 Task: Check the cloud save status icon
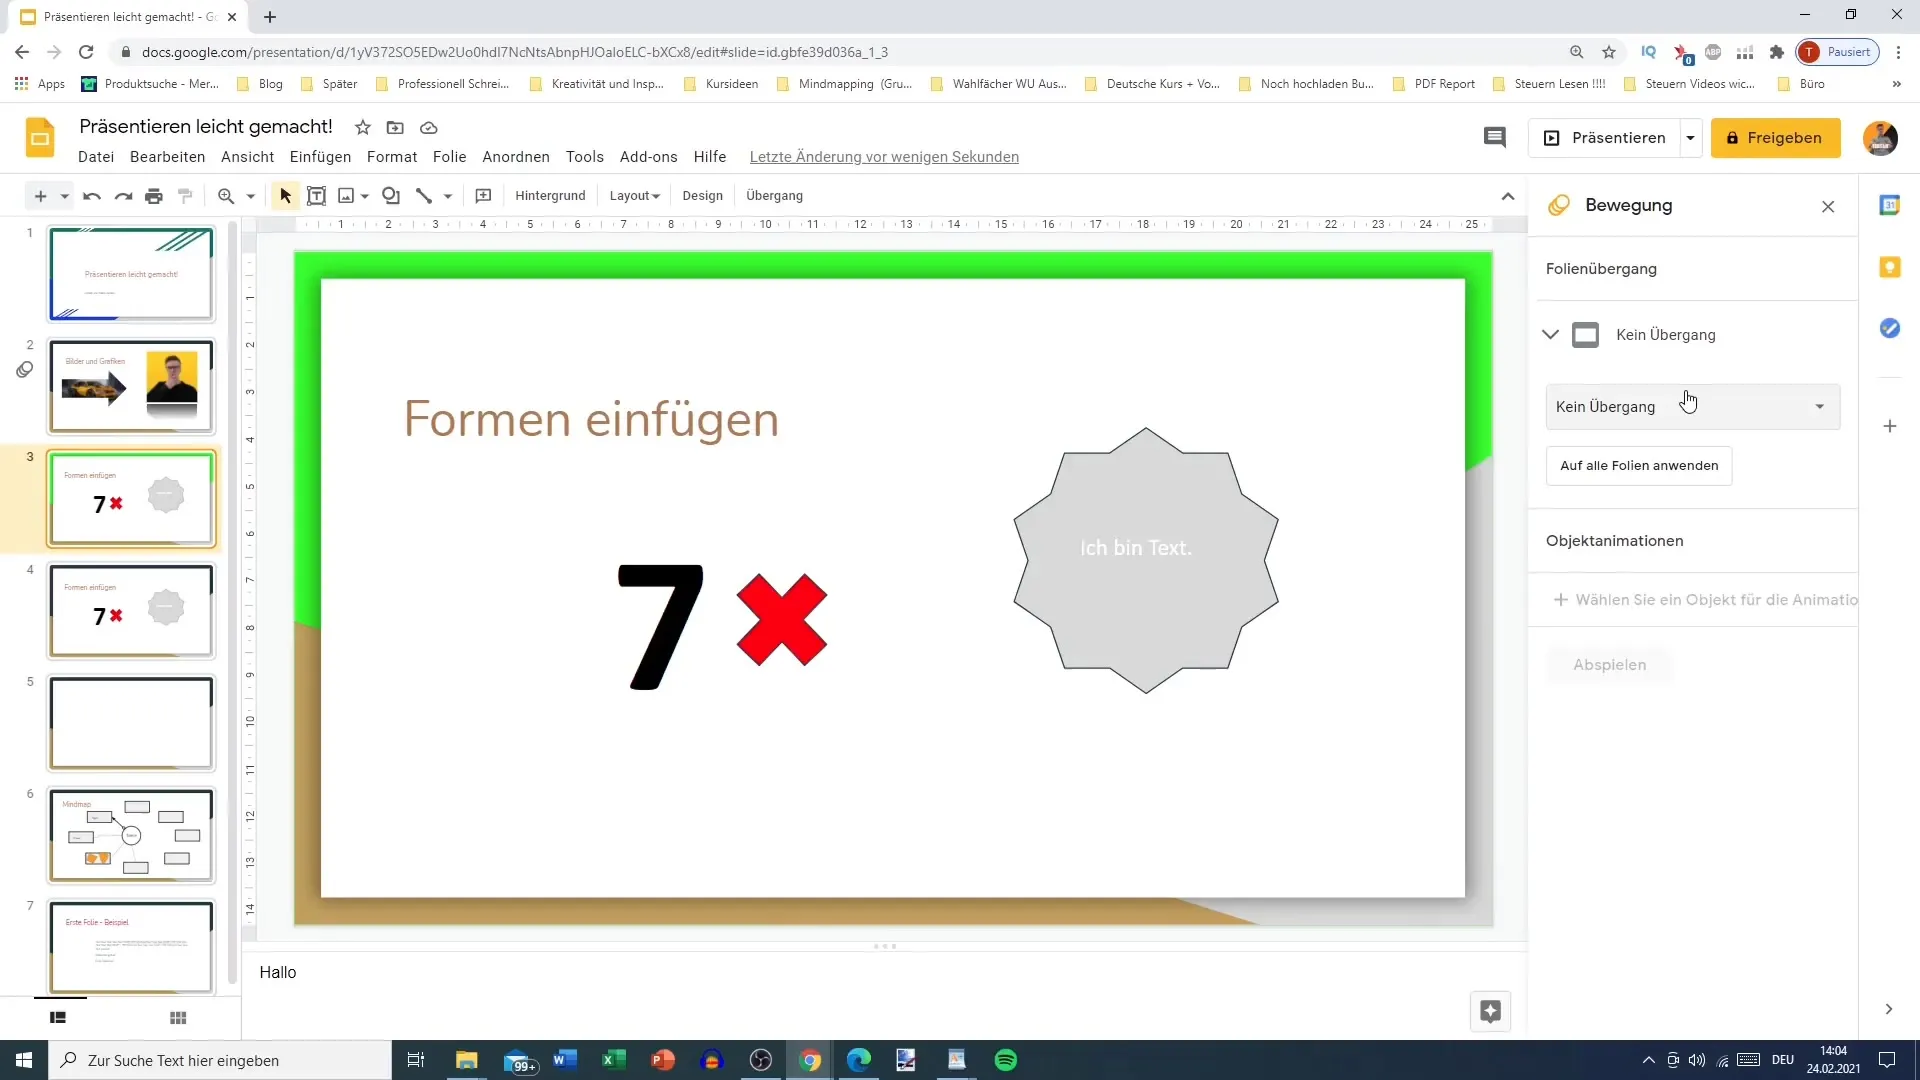pos(428,127)
